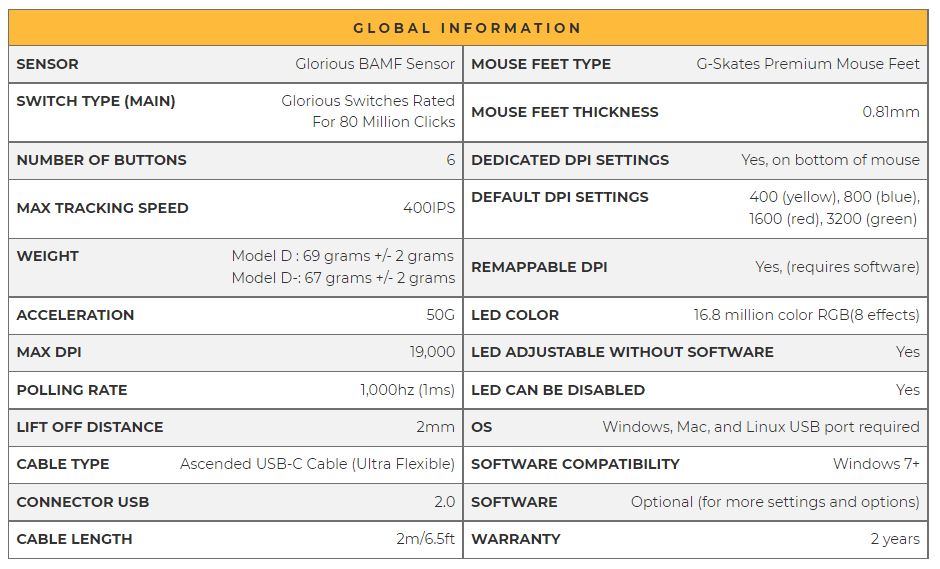The width and height of the screenshot is (940, 569).
Task: Select the ACCELERATION label
Action: tap(75, 315)
